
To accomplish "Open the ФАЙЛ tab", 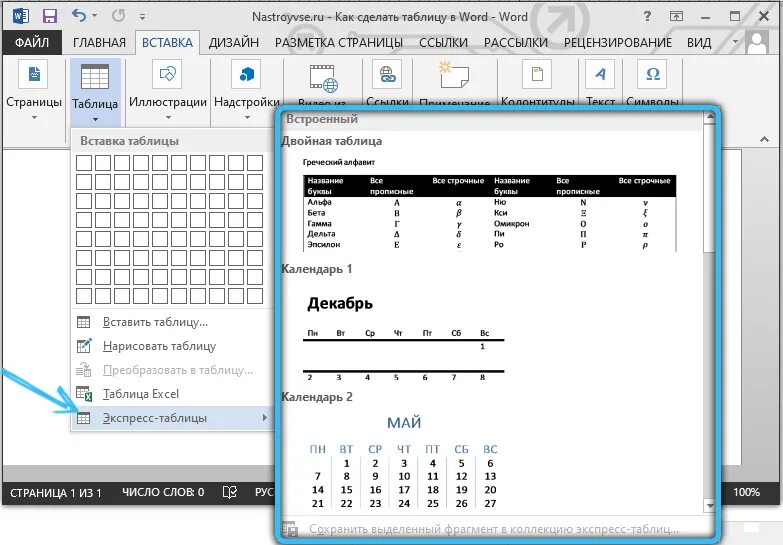I will (x=32, y=43).
